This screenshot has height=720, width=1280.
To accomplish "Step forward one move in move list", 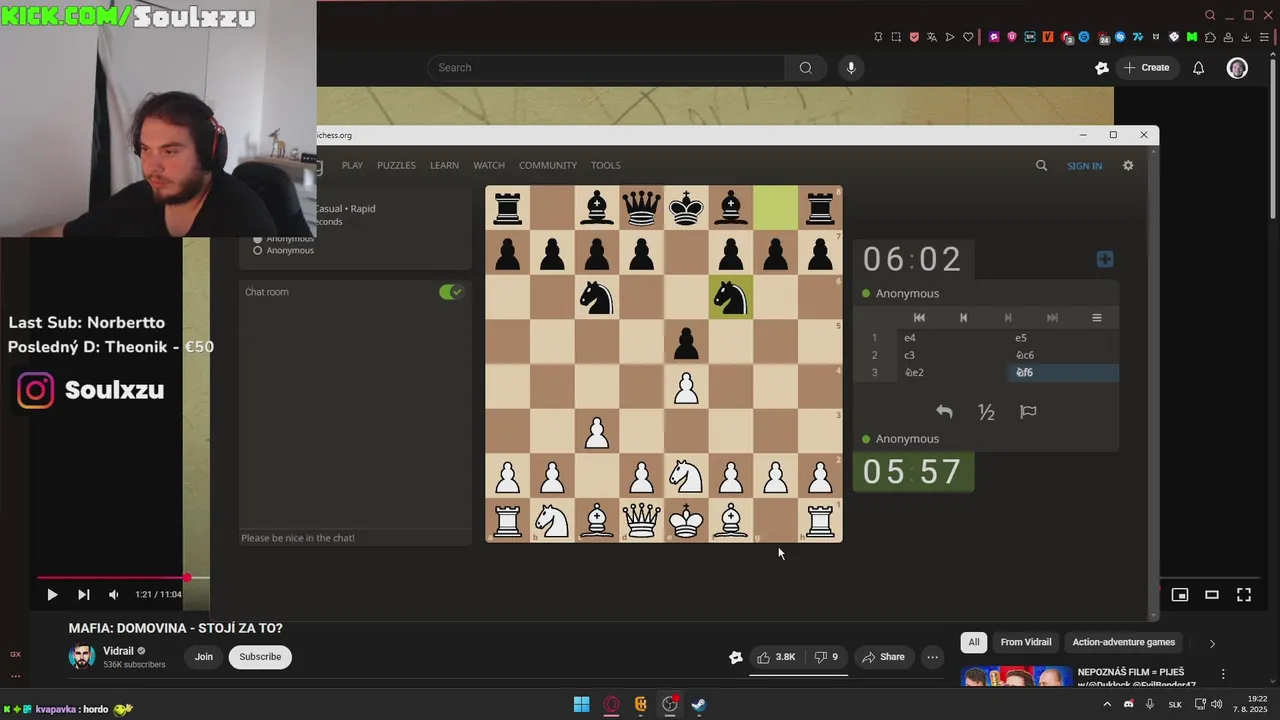I will tap(1008, 318).
